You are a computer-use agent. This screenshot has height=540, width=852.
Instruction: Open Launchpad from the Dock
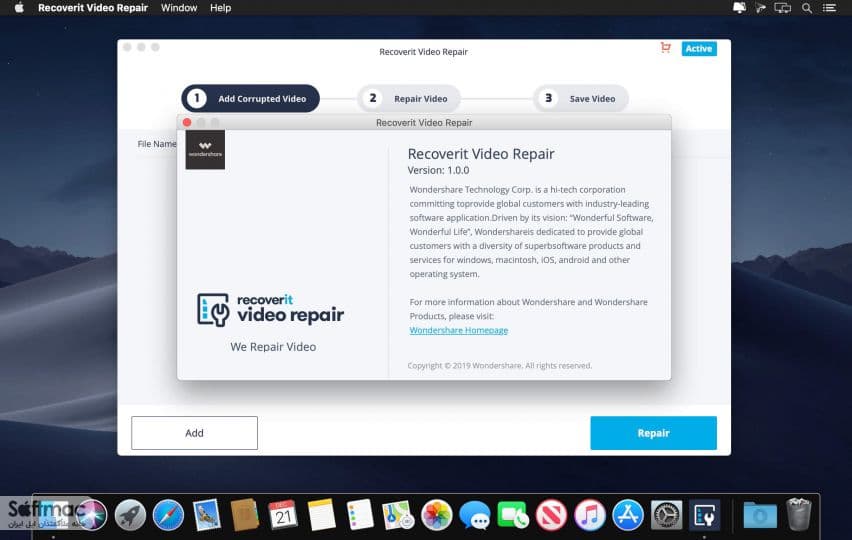click(130, 515)
